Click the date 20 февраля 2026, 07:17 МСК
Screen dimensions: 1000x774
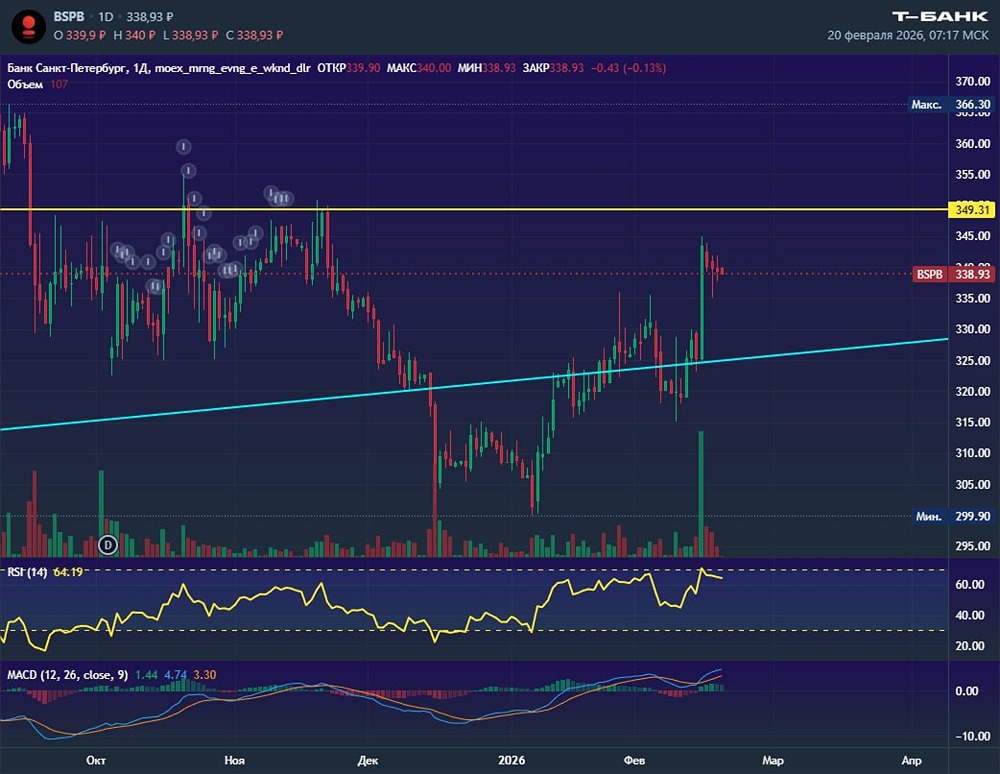[908, 35]
